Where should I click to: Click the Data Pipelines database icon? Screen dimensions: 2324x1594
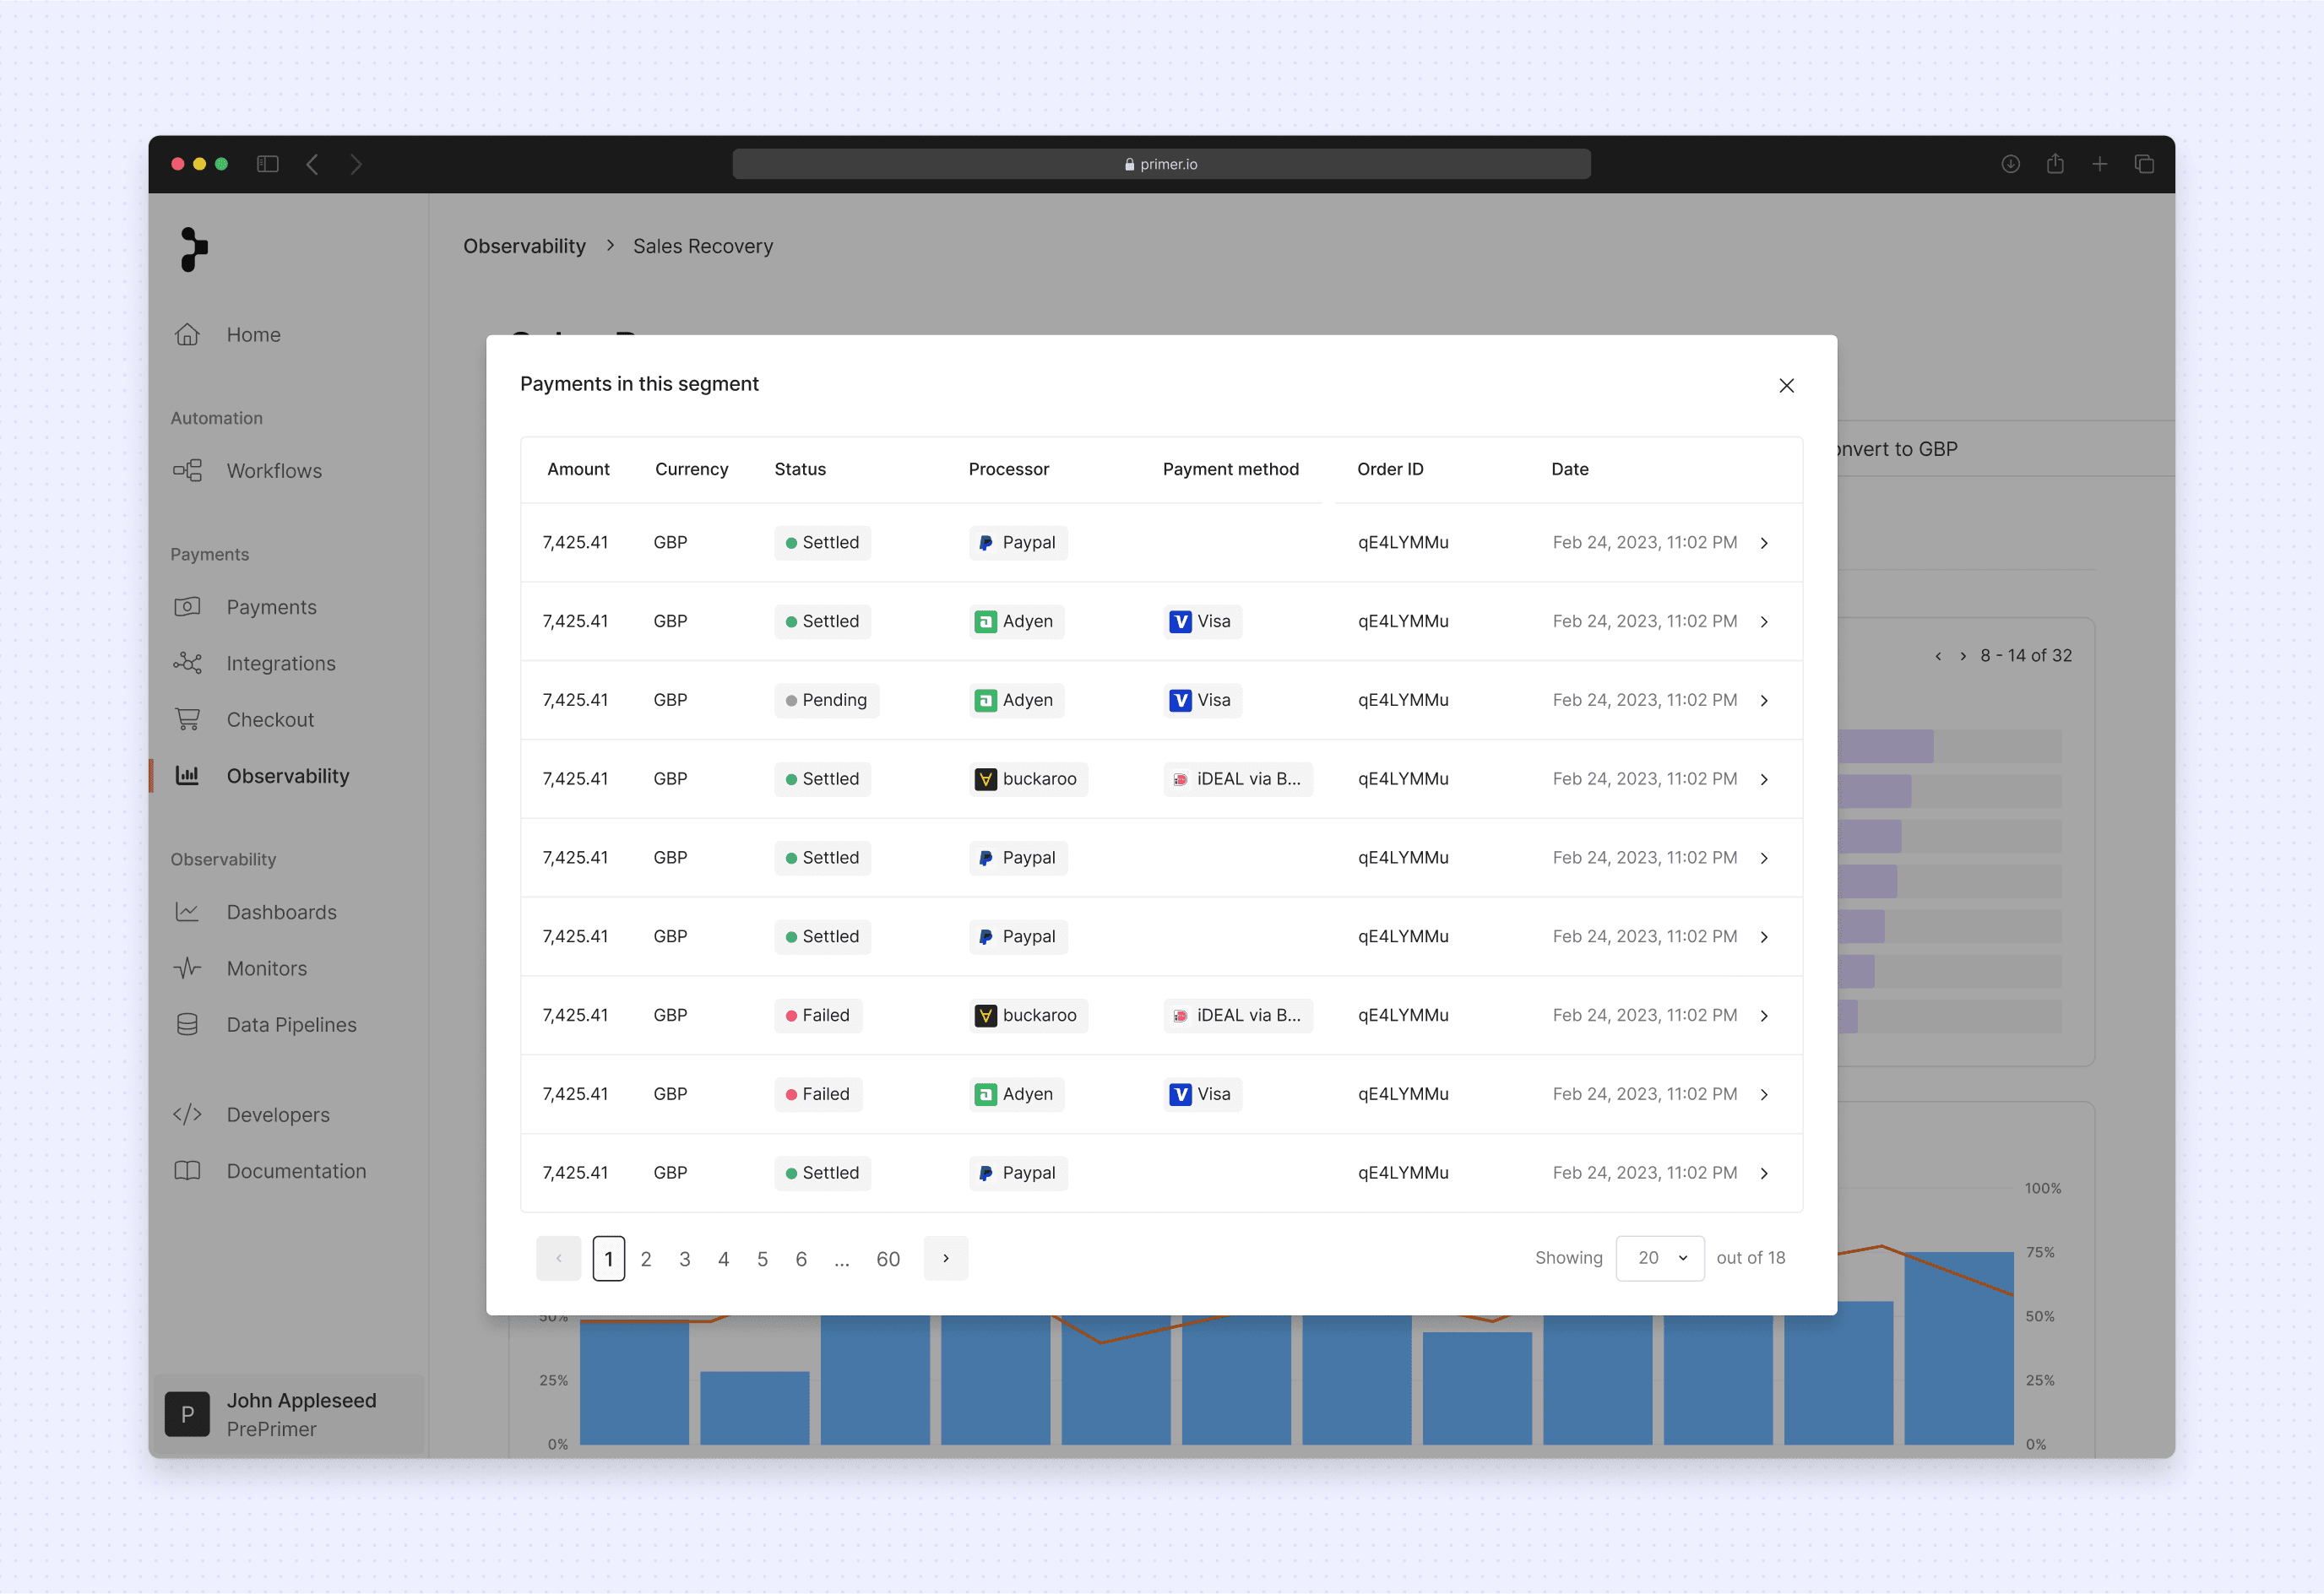click(187, 1024)
